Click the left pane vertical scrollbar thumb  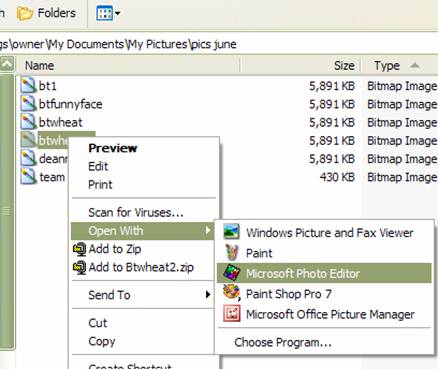tap(7, 211)
